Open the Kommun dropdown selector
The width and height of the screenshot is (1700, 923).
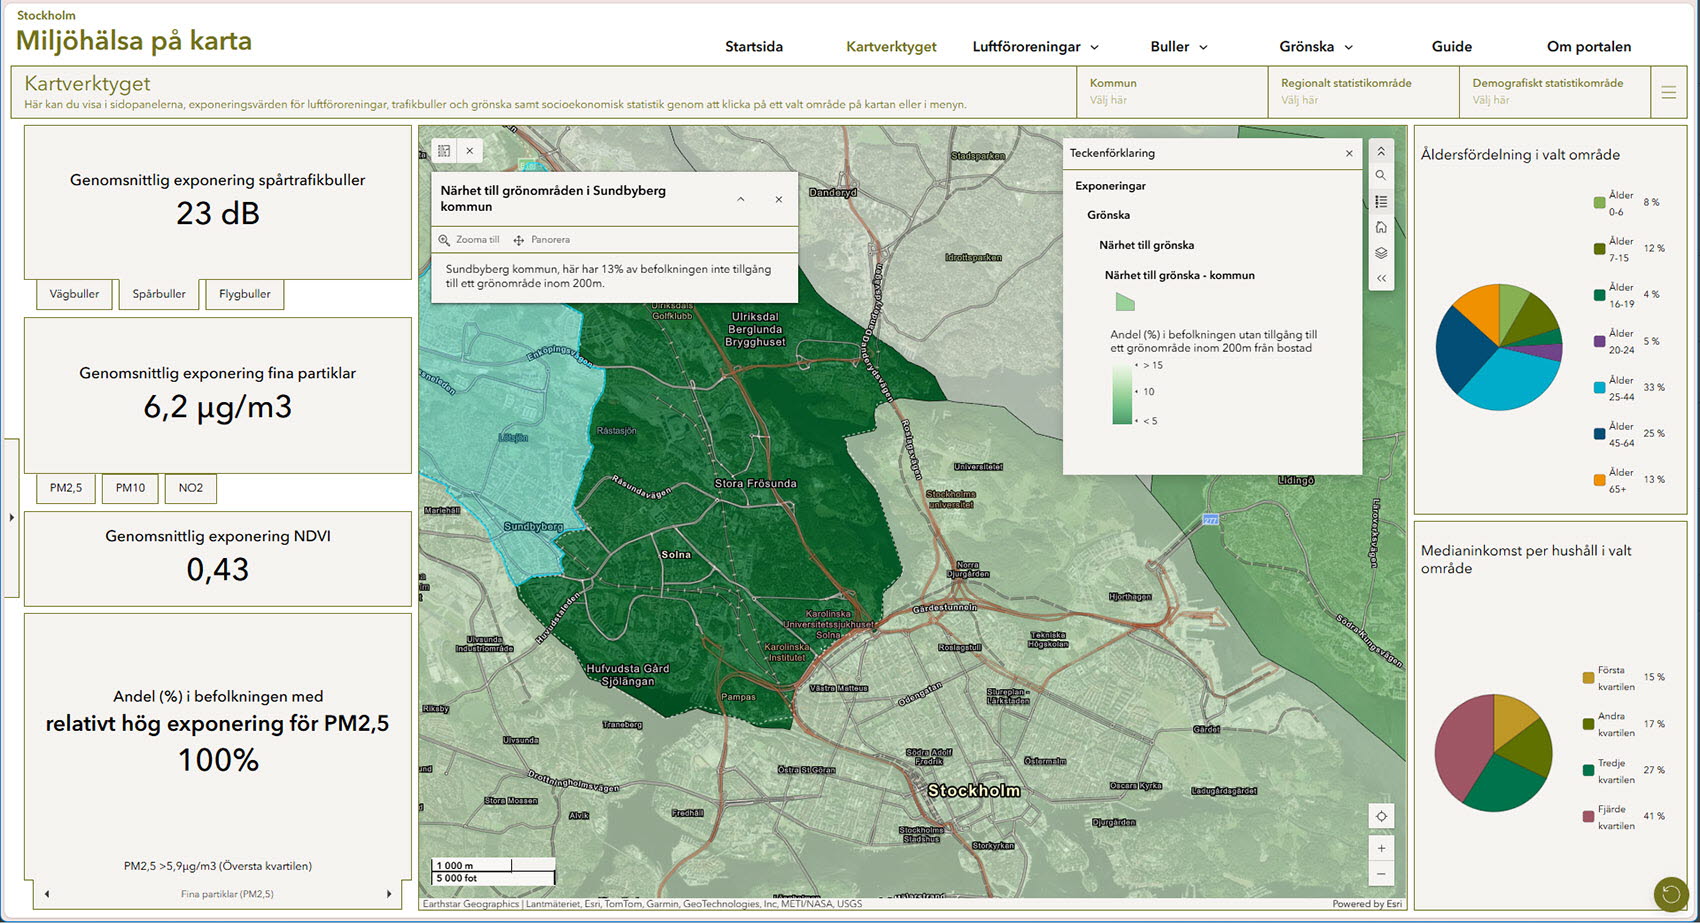[1171, 92]
